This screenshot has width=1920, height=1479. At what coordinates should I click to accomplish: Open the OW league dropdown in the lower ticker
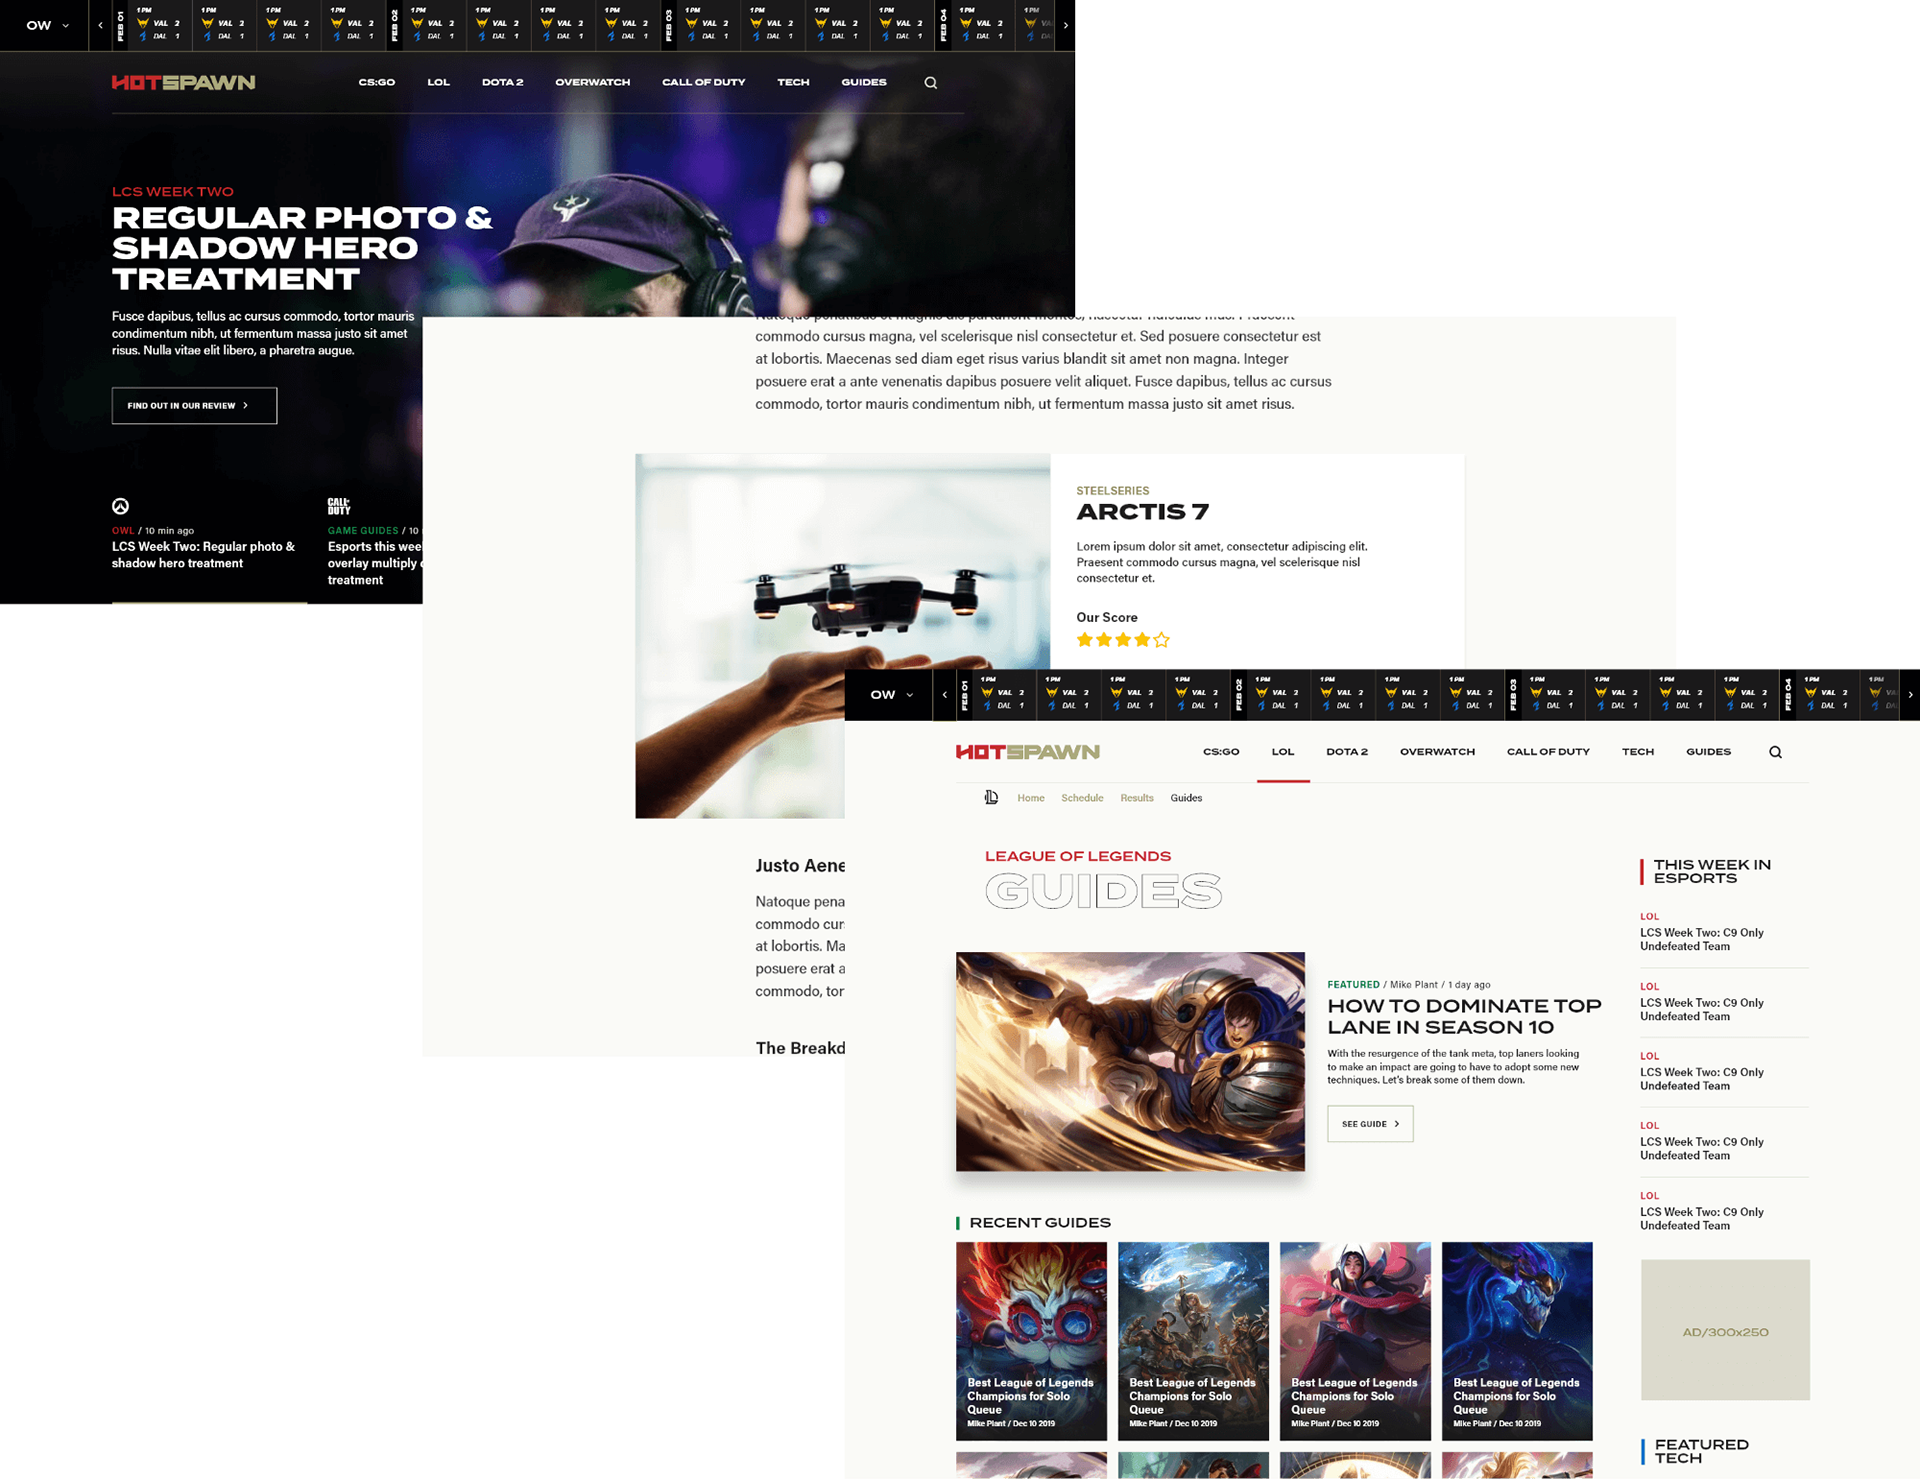tap(891, 694)
